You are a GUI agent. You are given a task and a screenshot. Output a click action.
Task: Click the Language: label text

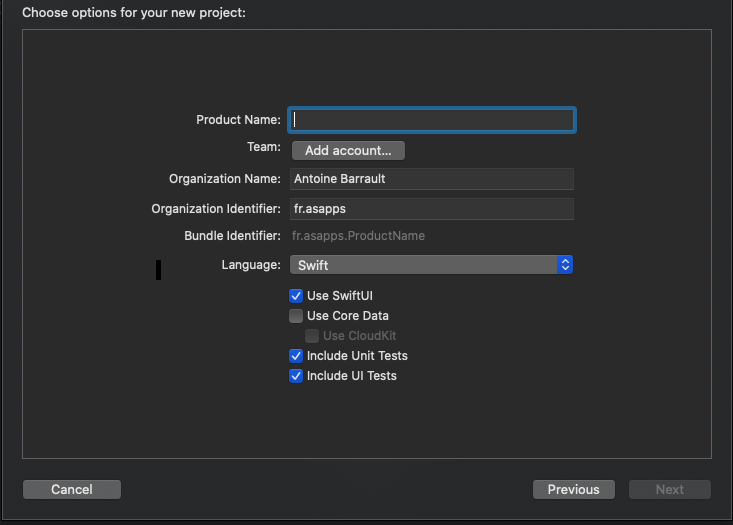pos(251,265)
